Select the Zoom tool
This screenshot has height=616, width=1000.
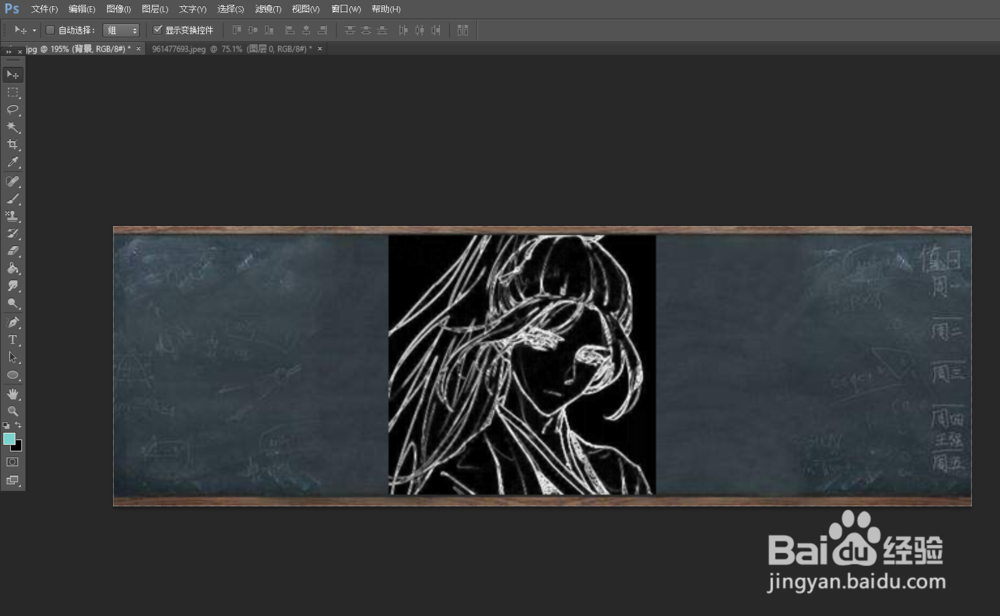point(13,411)
